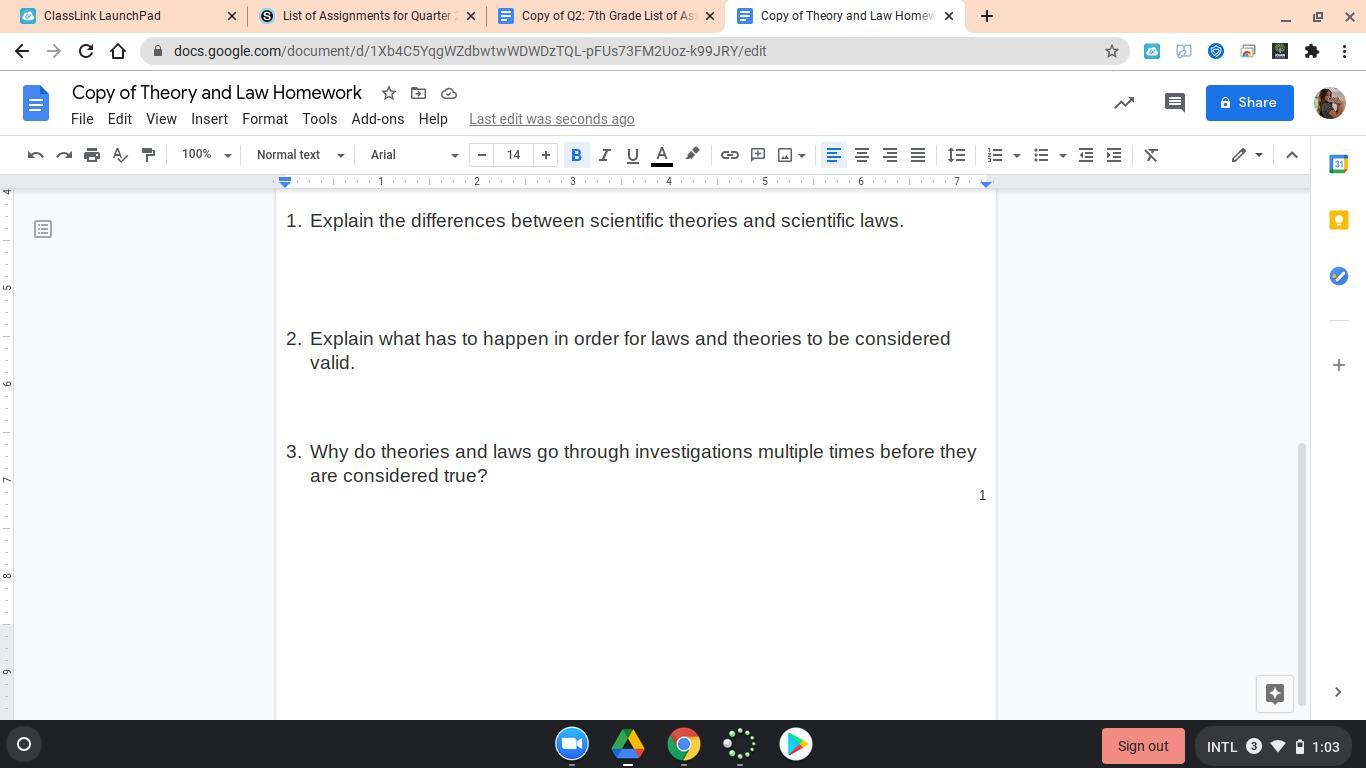Toggle Bold formatting
The image size is (1366, 768).
coord(576,155)
